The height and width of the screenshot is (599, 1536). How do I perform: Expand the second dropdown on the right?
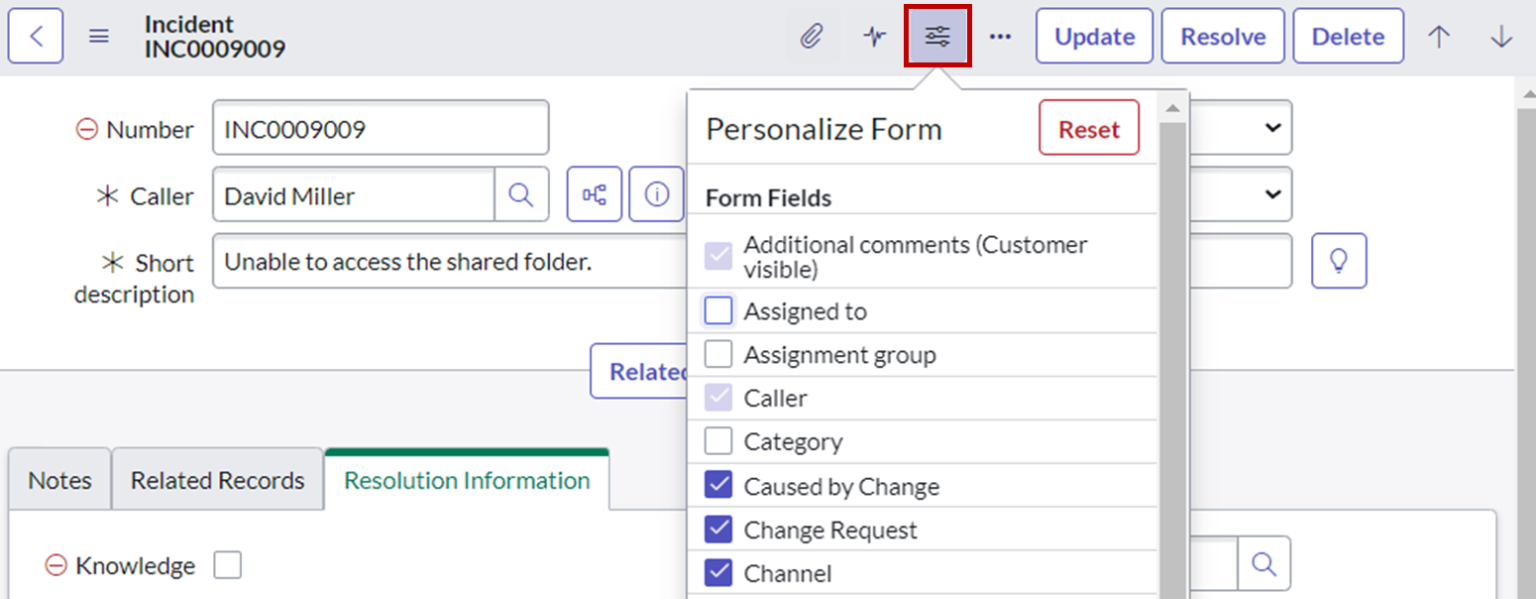click(x=1272, y=194)
